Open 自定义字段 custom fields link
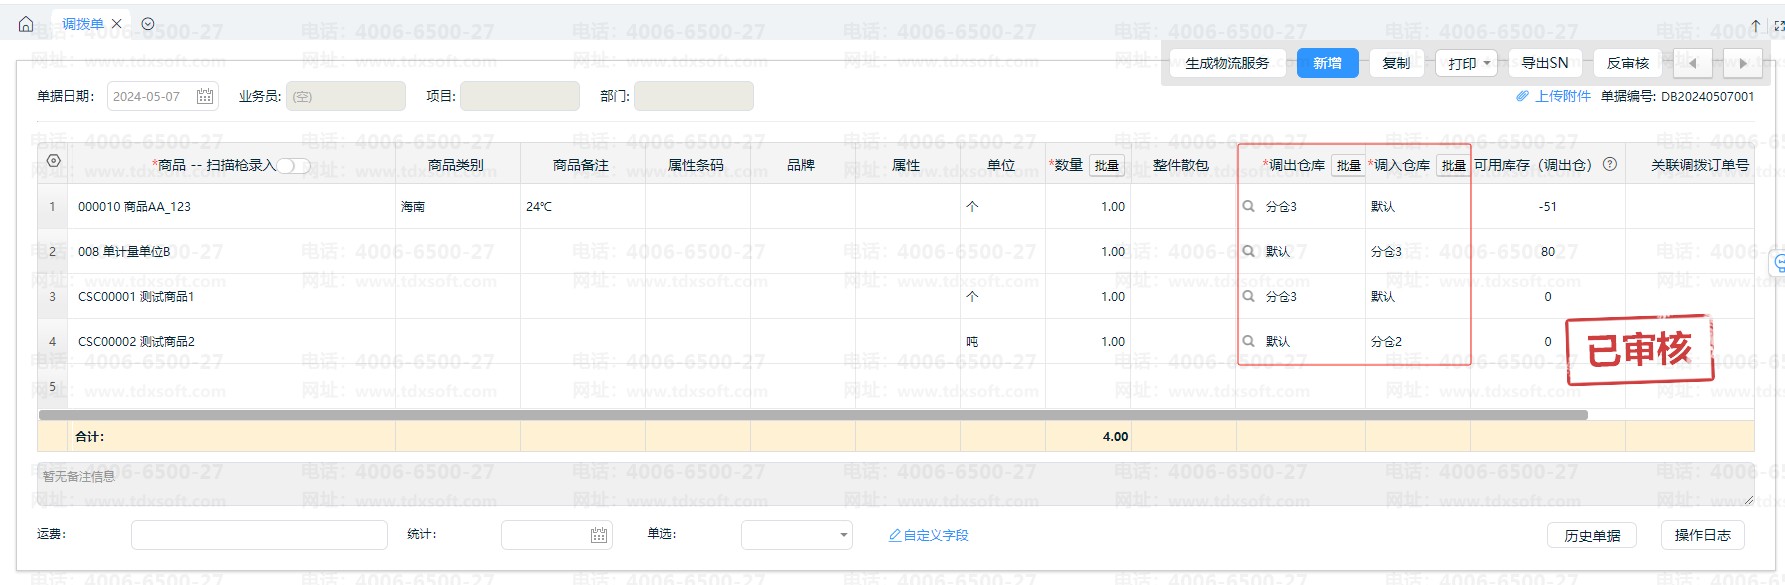This screenshot has height=585, width=1785. [929, 535]
